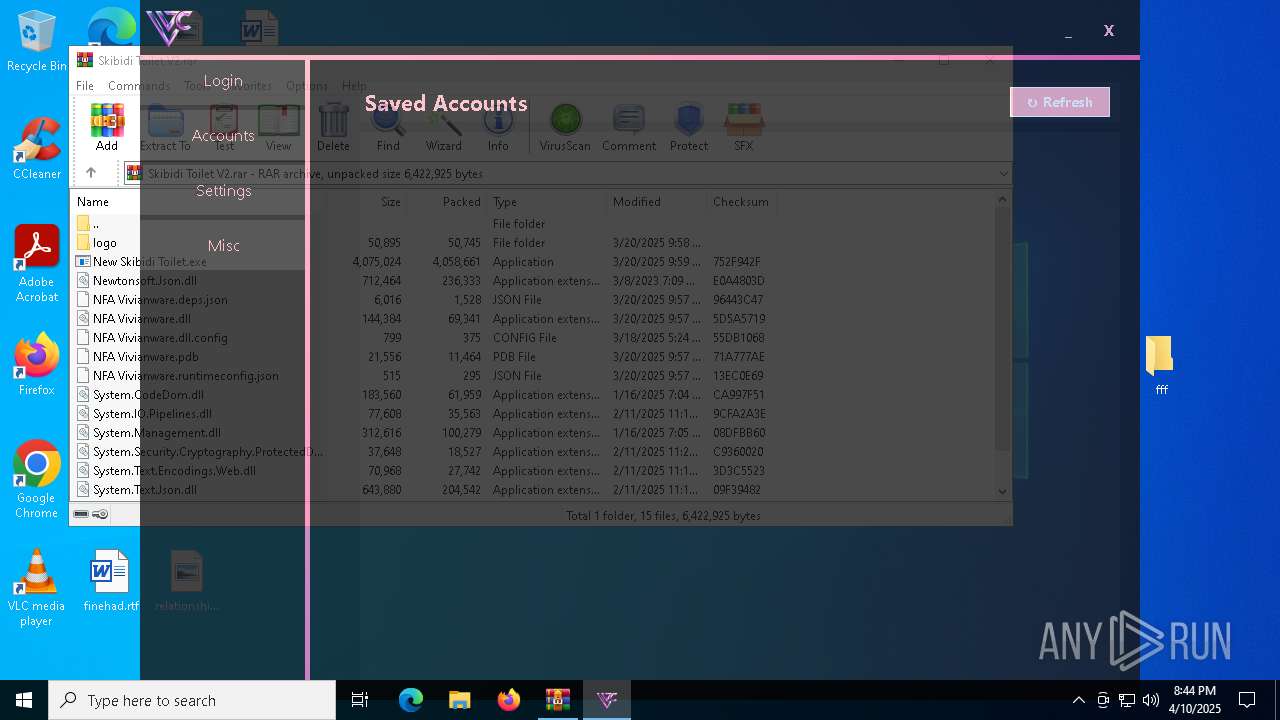Select the parent '..' folder row
The image size is (1280, 720).
(96, 224)
